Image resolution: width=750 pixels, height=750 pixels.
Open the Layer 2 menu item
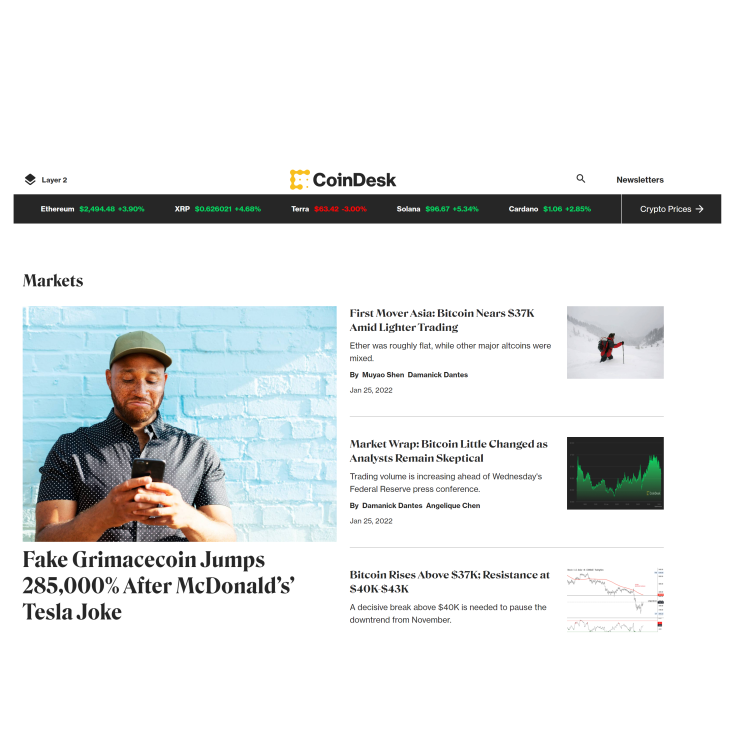(x=54, y=180)
